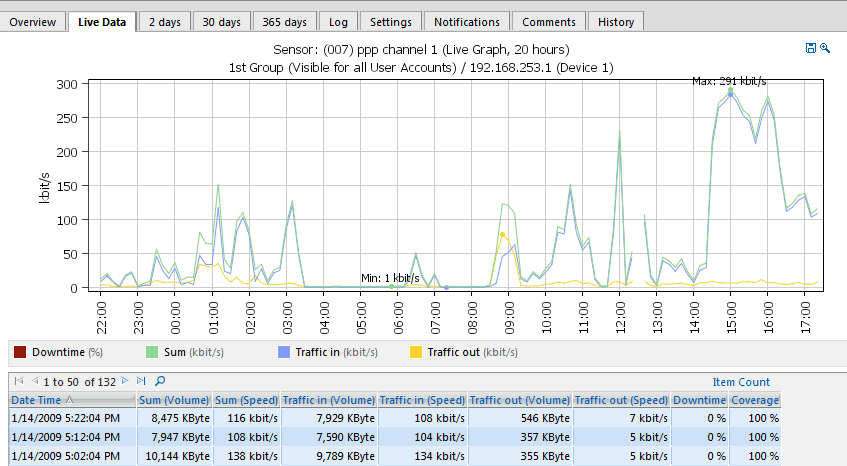Select the Live Data tab
The image size is (847, 466).
(x=102, y=22)
